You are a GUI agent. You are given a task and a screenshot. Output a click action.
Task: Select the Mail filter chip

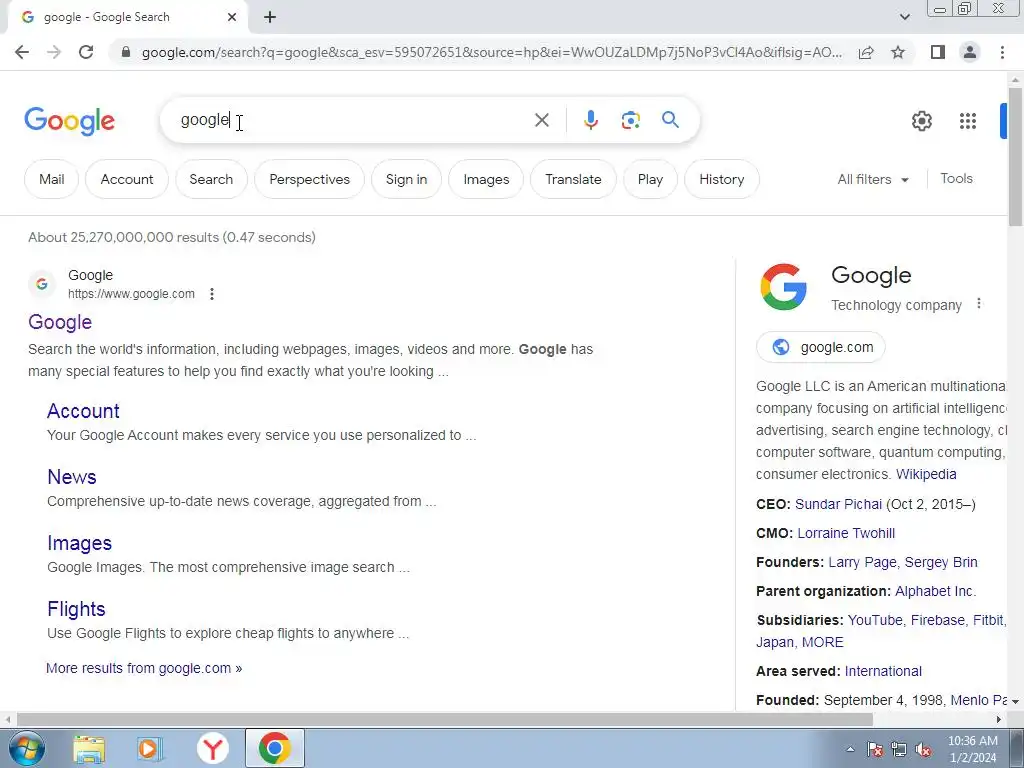(x=52, y=179)
